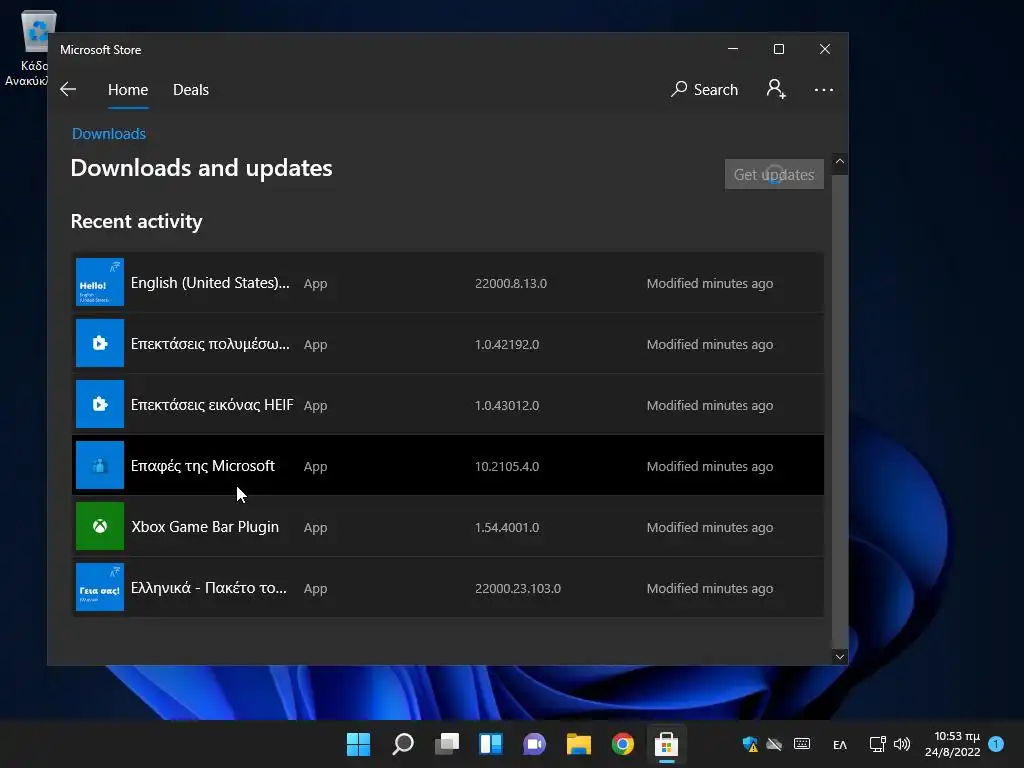Click the sign-in account icon
Image resolution: width=1024 pixels, height=768 pixels.
(776, 89)
